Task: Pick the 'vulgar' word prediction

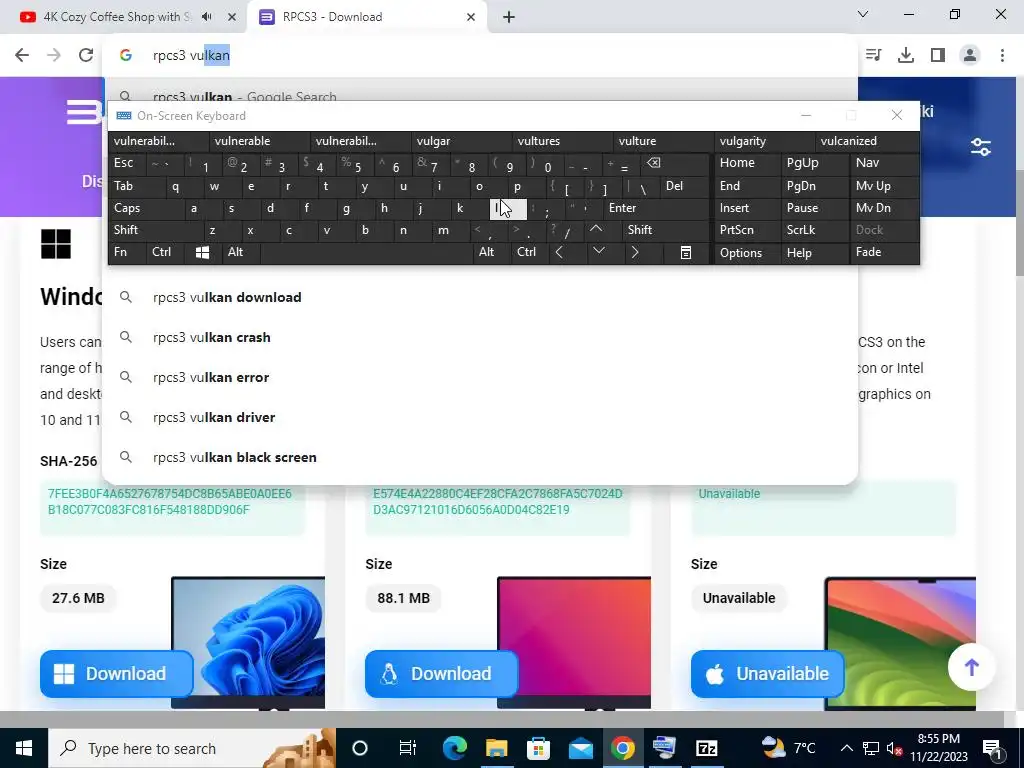Action: [x=462, y=141]
